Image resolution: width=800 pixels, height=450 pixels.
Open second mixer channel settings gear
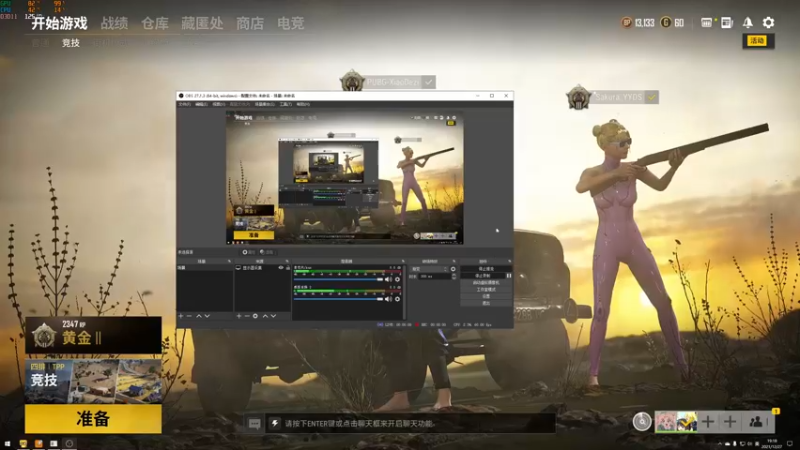[x=397, y=299]
